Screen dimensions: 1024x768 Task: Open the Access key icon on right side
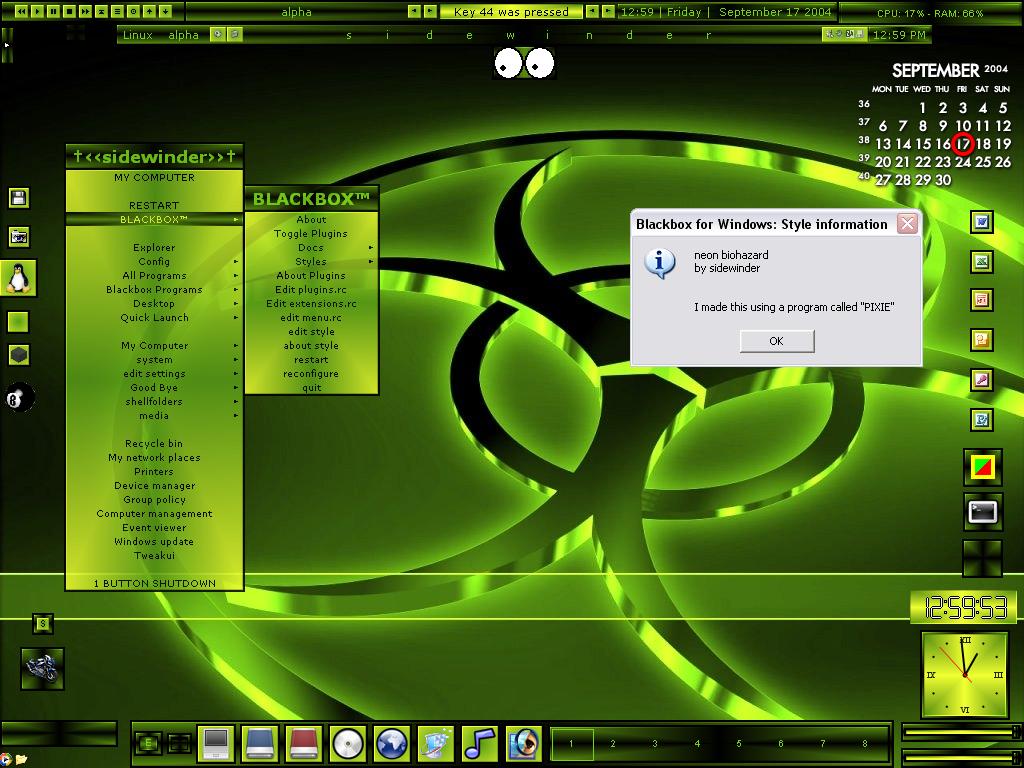click(x=982, y=380)
